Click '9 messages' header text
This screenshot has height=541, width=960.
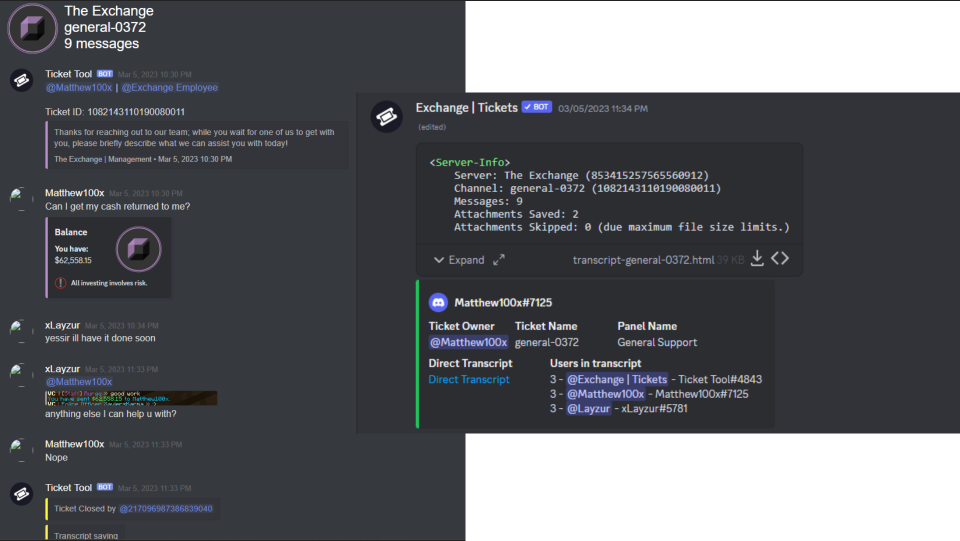pyautogui.click(x=102, y=43)
